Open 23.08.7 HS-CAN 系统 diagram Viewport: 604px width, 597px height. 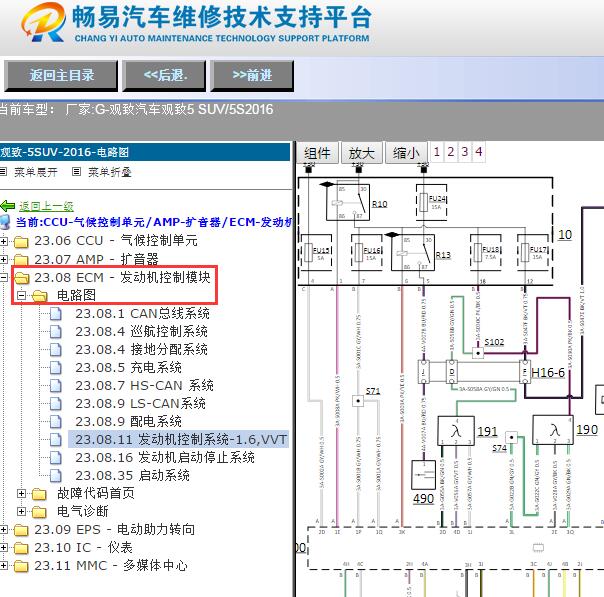(x=144, y=386)
